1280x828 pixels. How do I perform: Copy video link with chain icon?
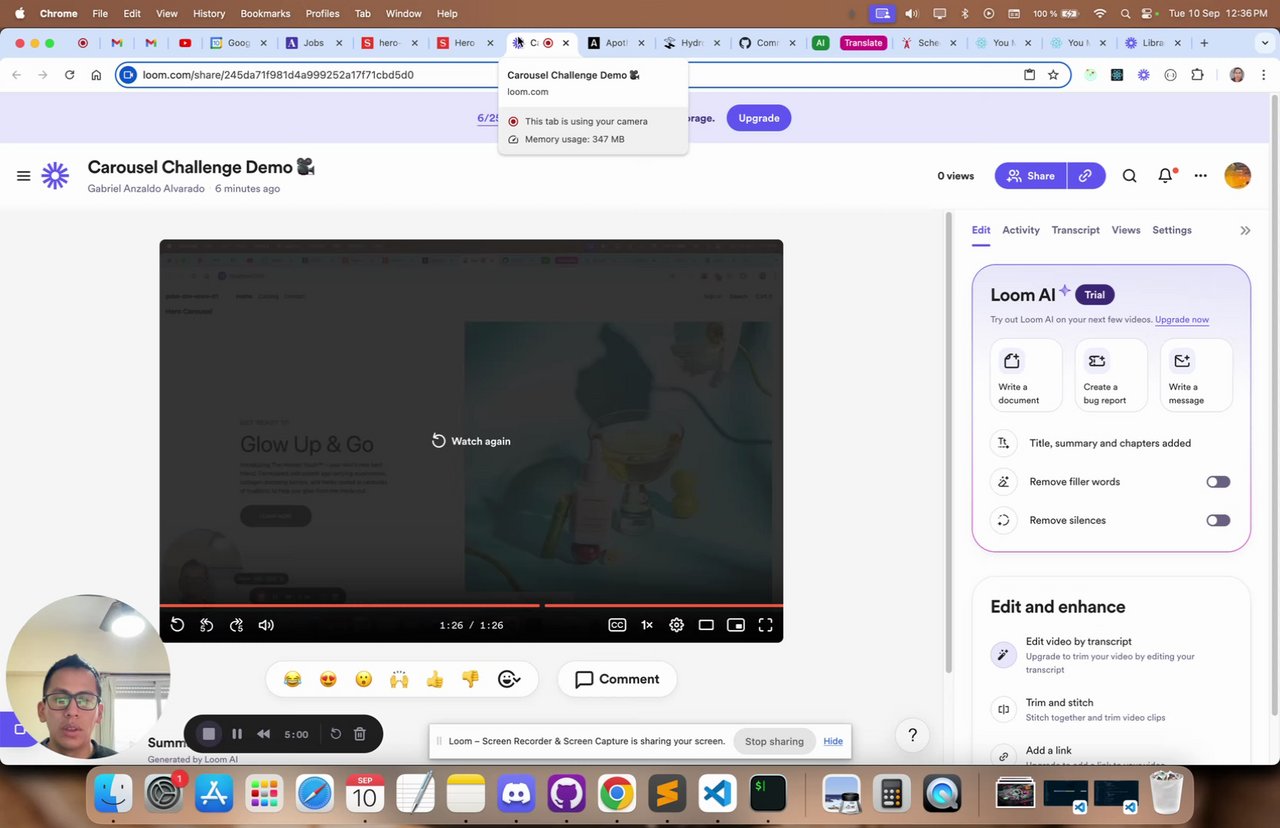coord(1086,176)
